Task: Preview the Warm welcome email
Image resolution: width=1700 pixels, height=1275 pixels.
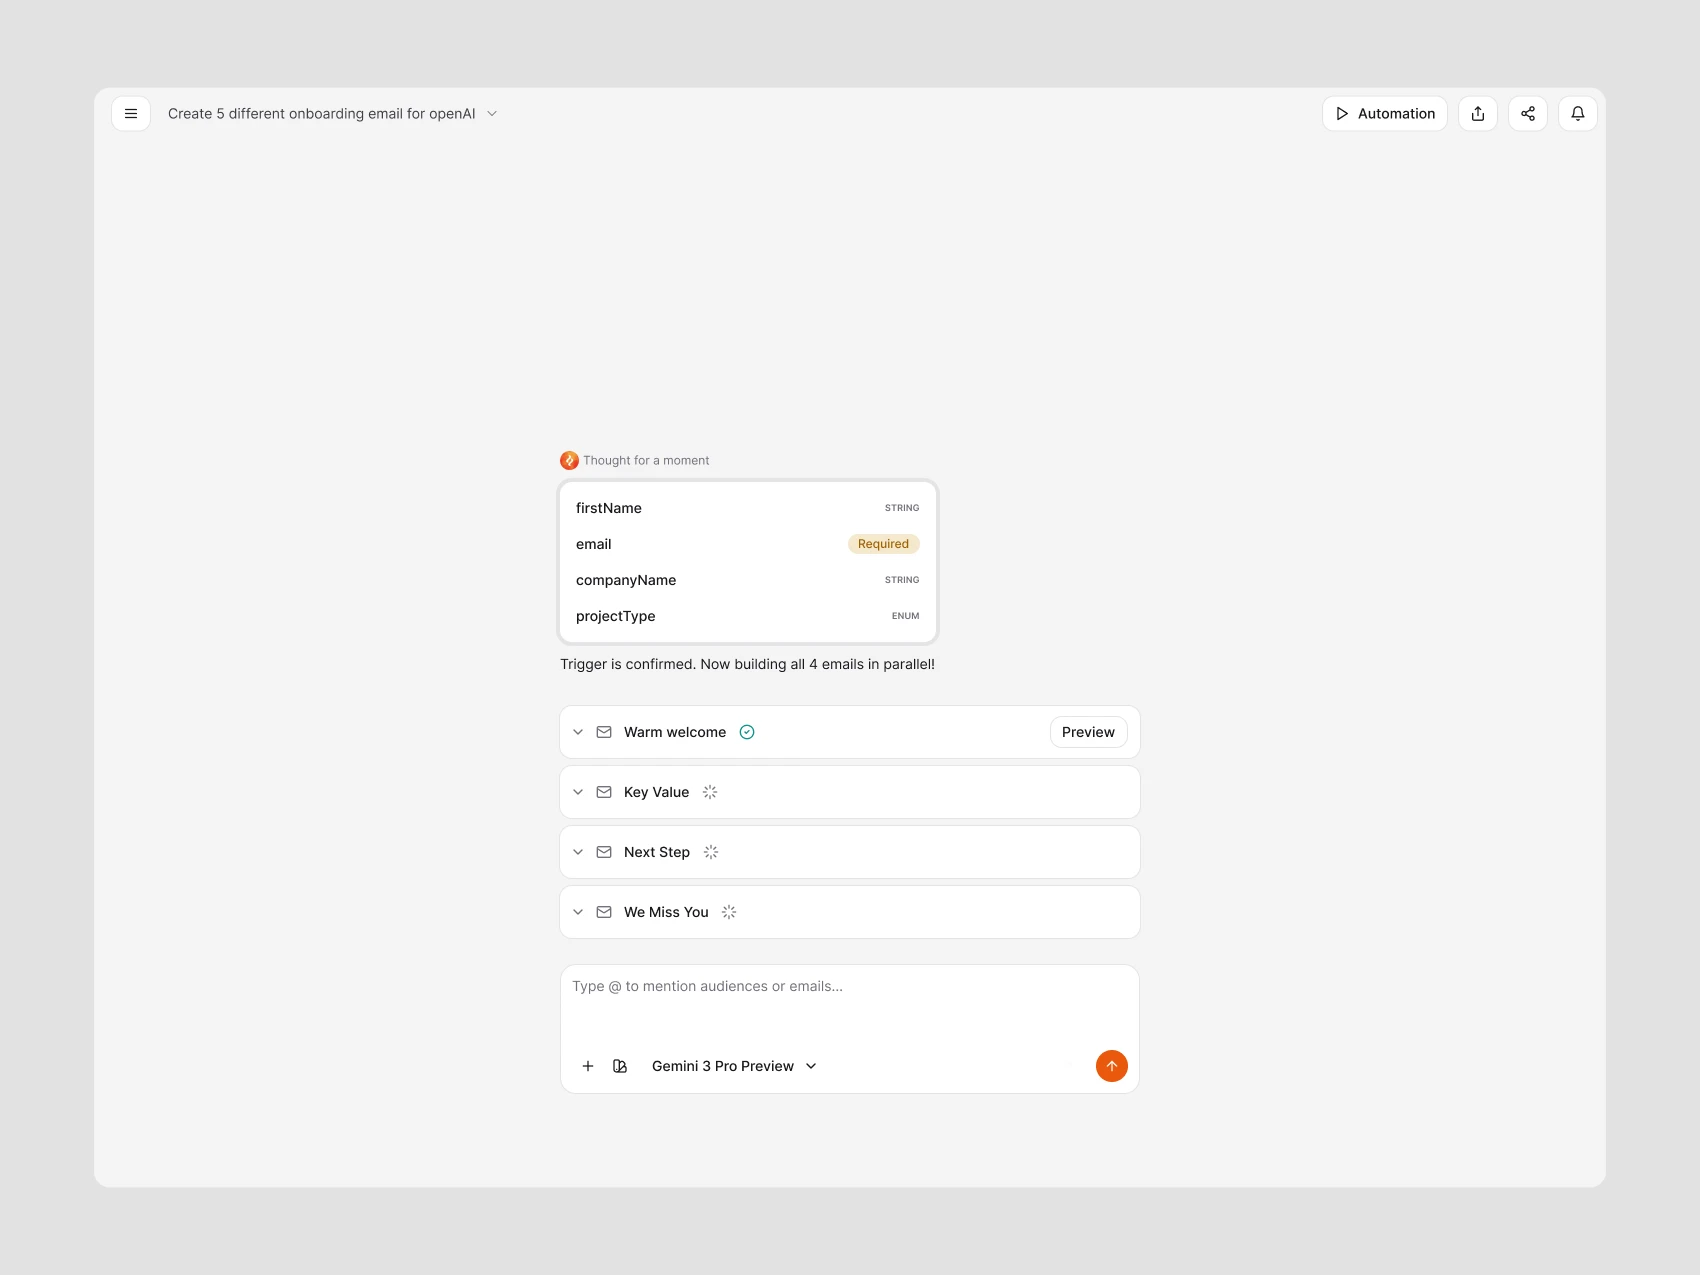Action: (x=1088, y=732)
